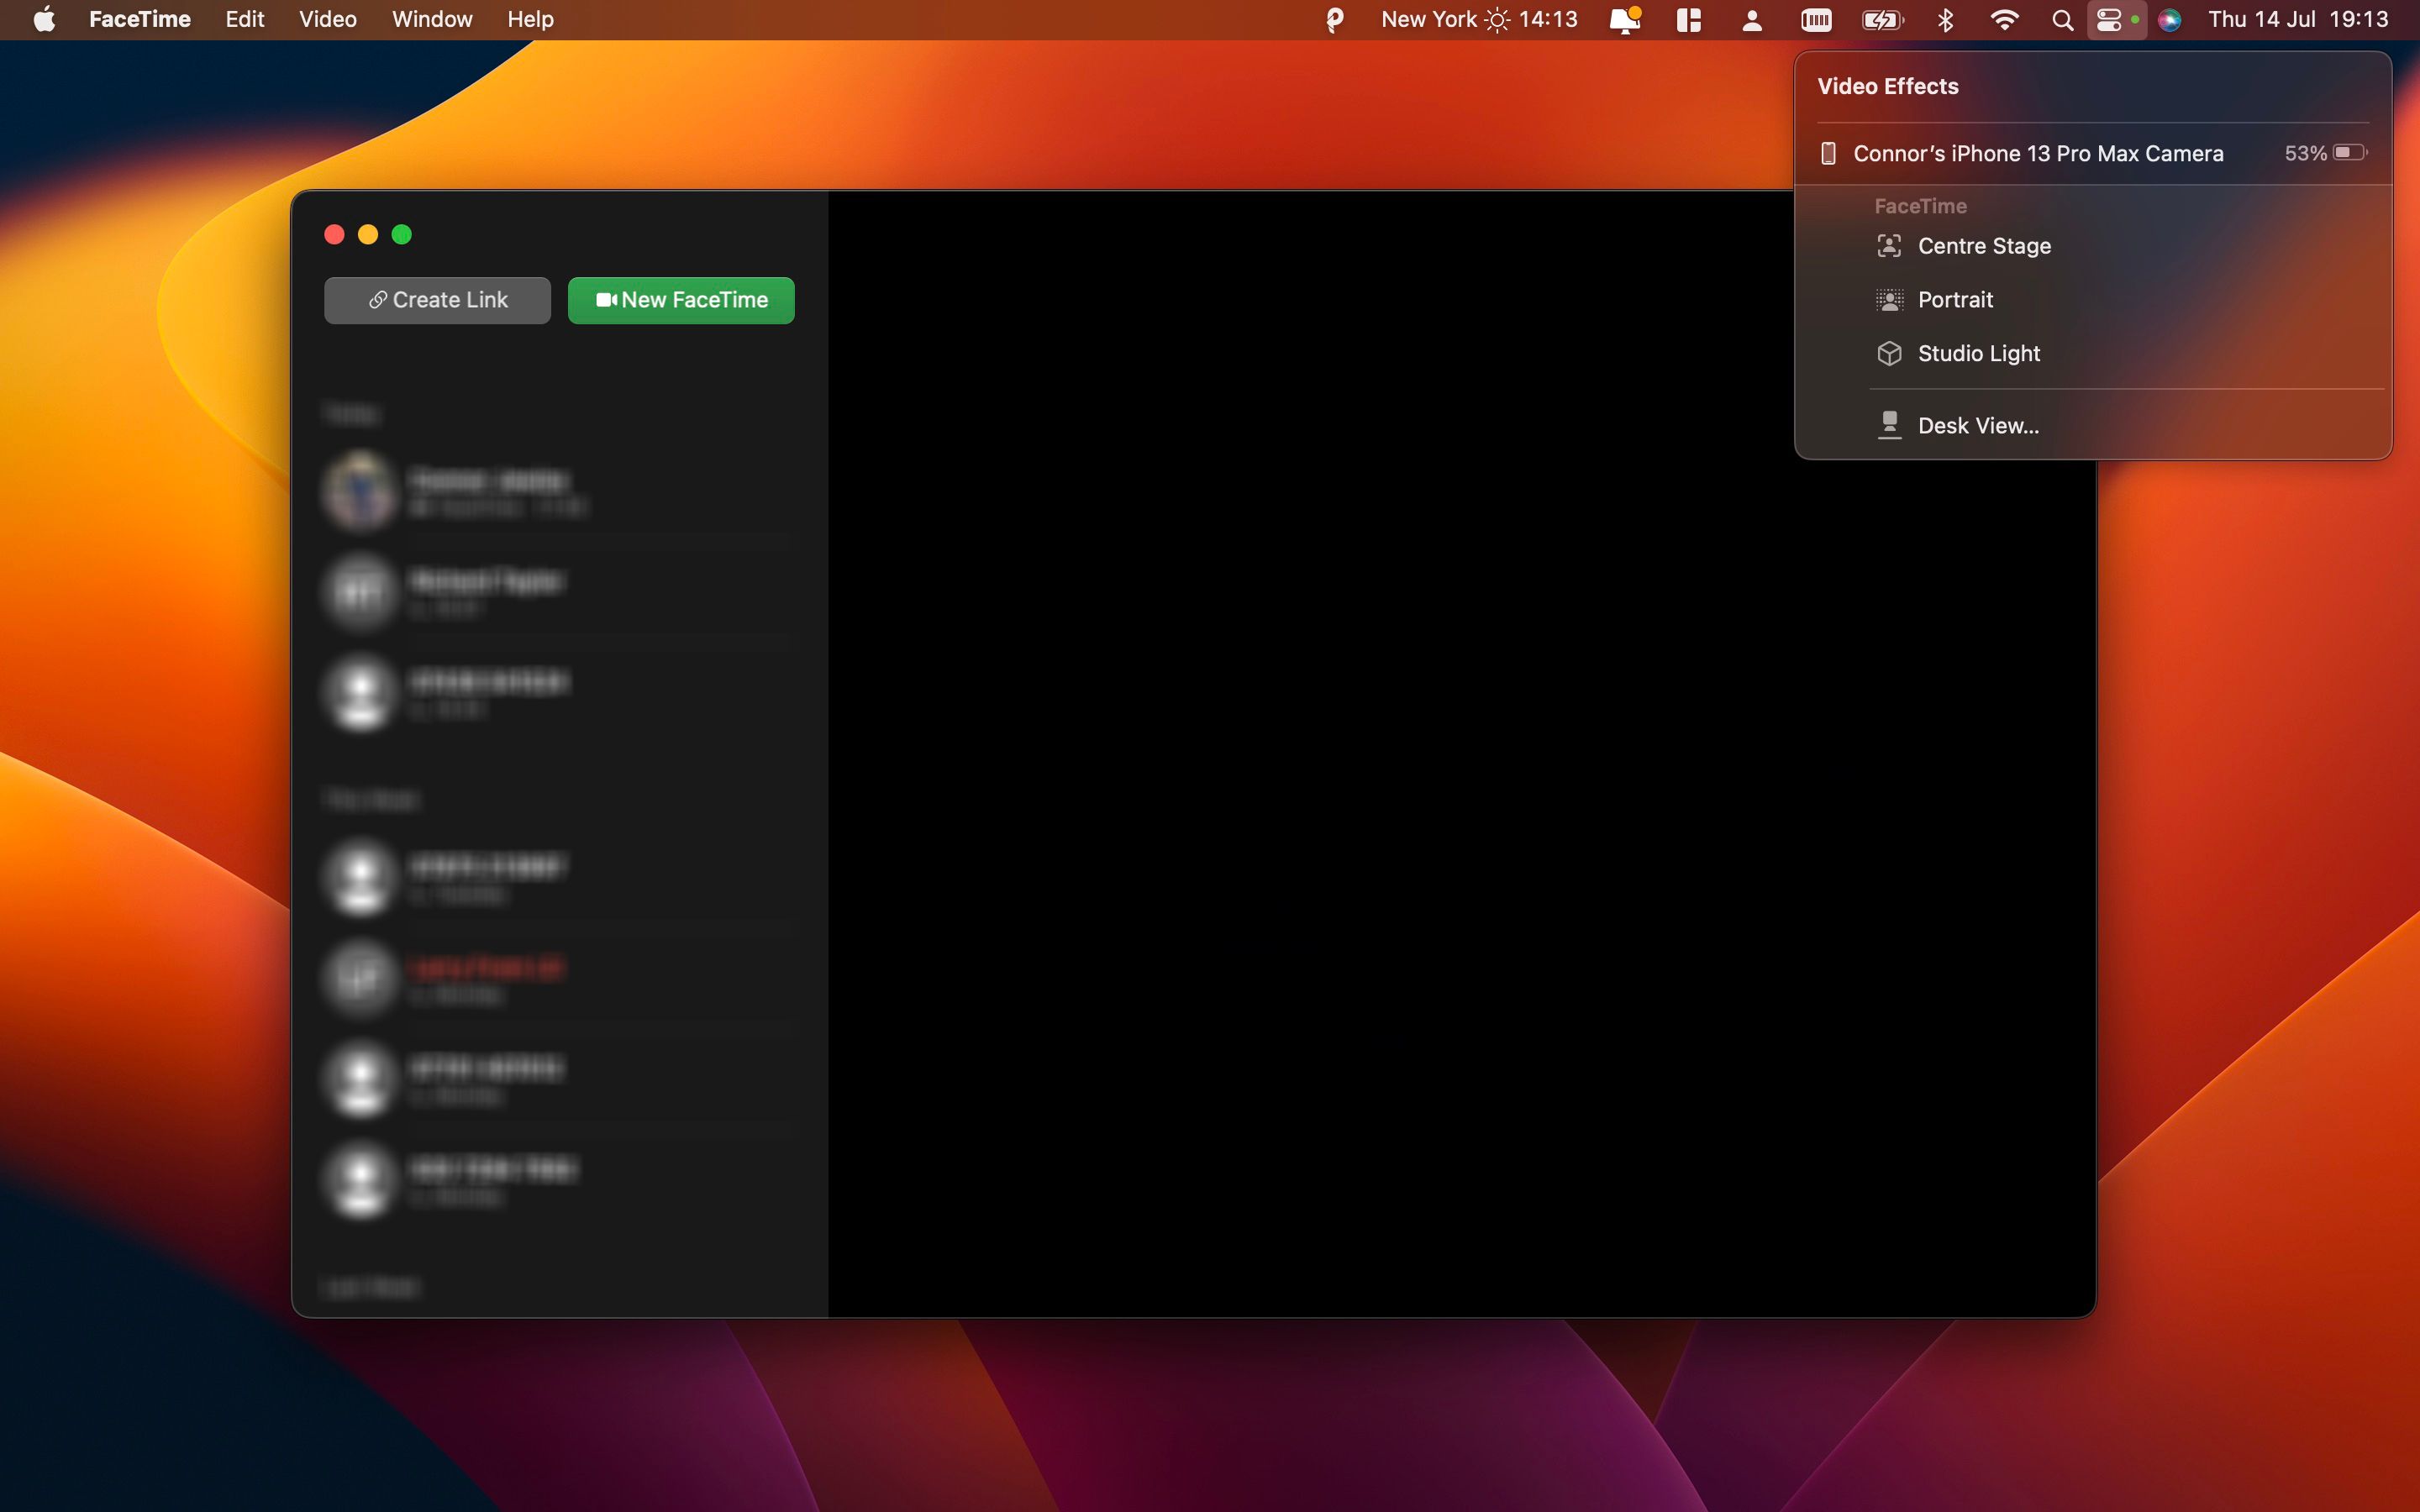Click New York weather clock widget
The width and height of the screenshot is (2420, 1512).
point(1478,19)
